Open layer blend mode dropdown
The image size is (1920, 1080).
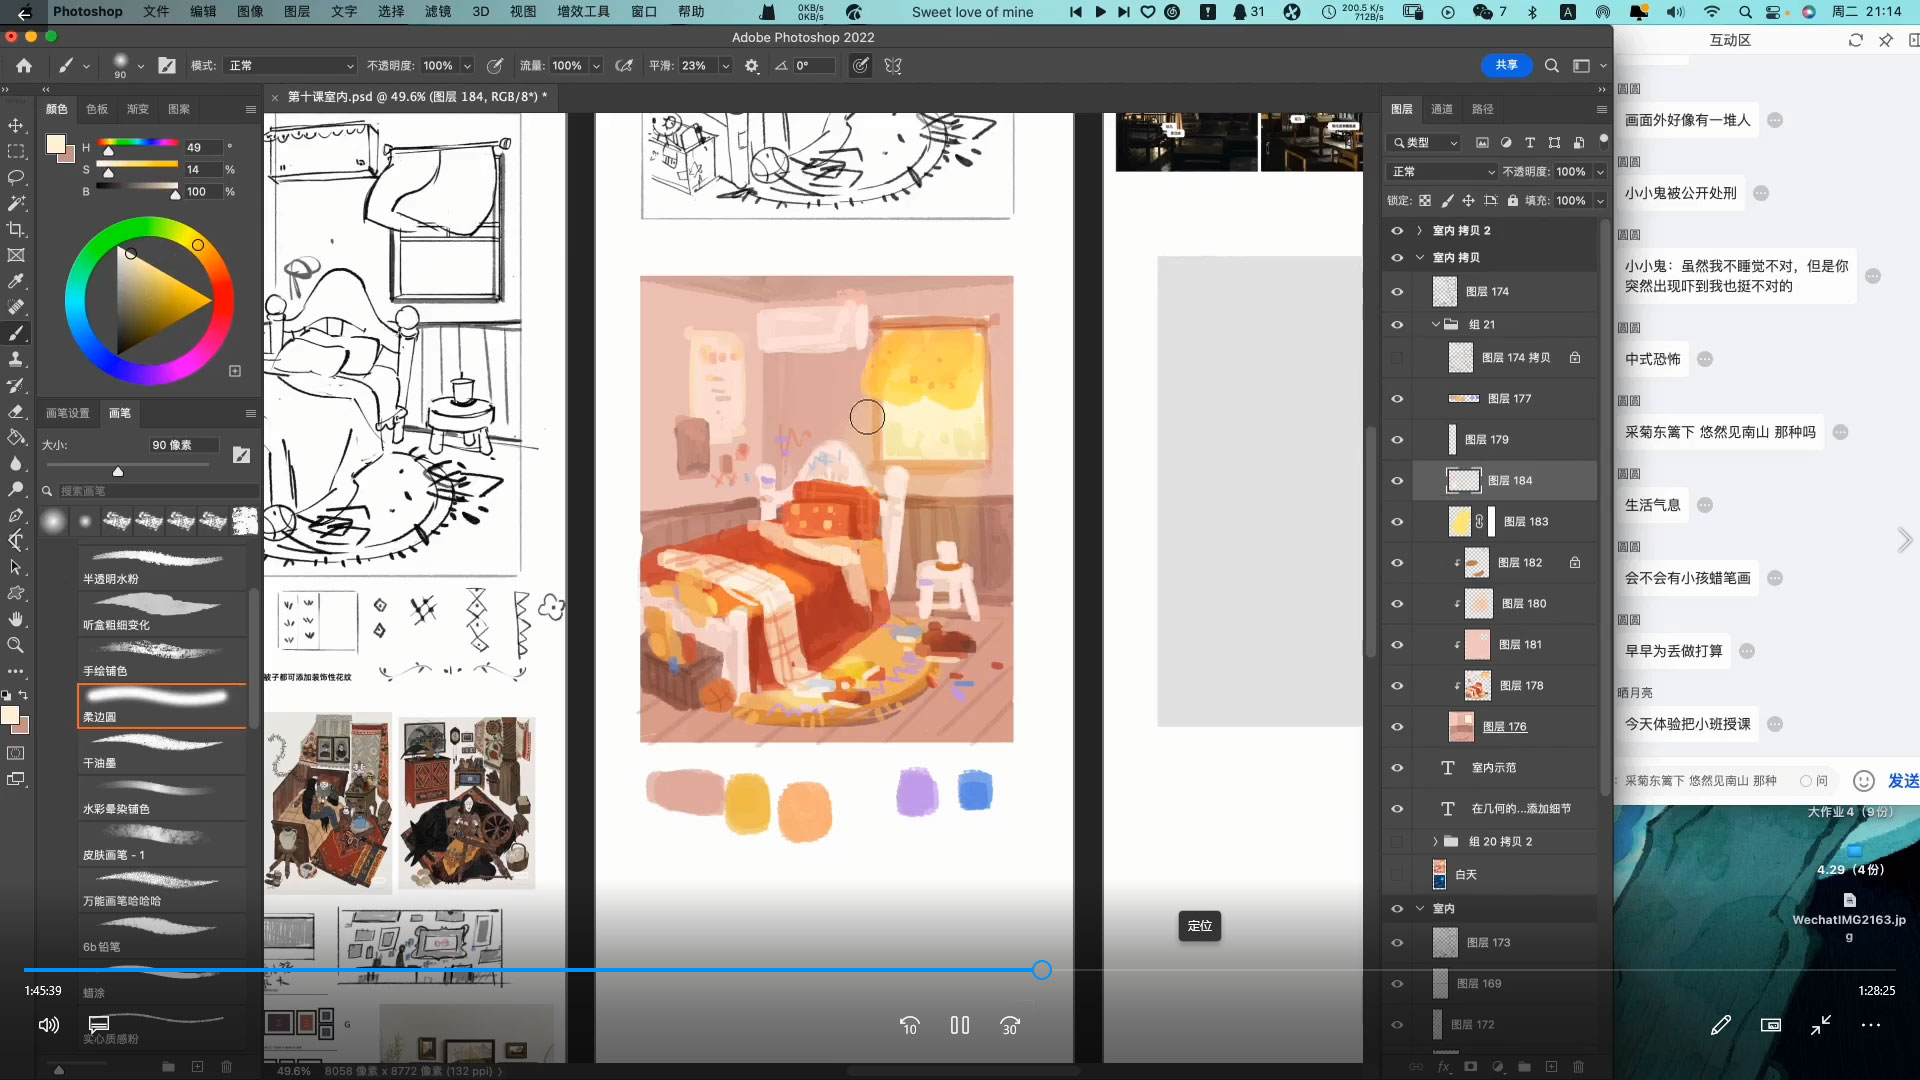(1442, 171)
